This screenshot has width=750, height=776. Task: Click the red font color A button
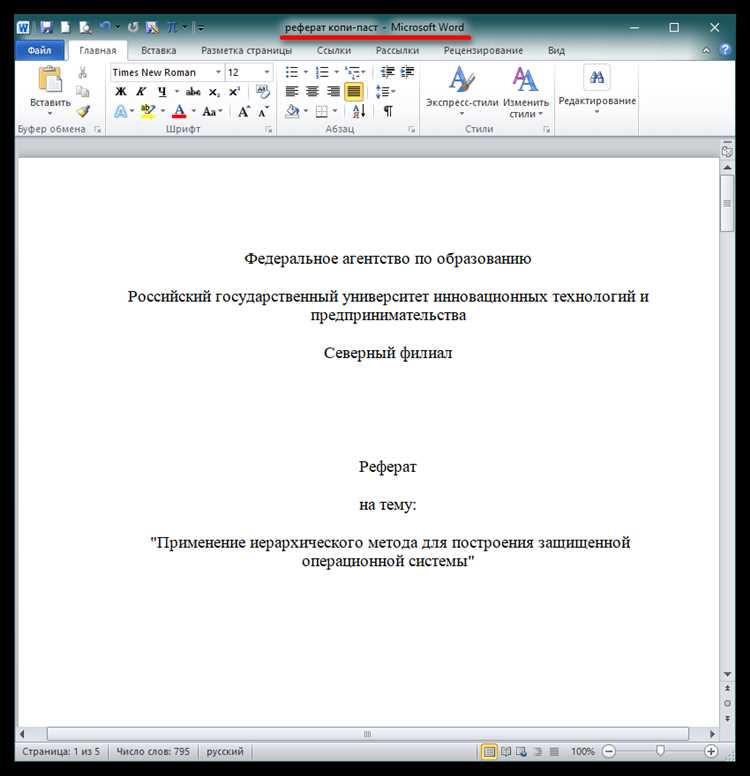(x=179, y=111)
